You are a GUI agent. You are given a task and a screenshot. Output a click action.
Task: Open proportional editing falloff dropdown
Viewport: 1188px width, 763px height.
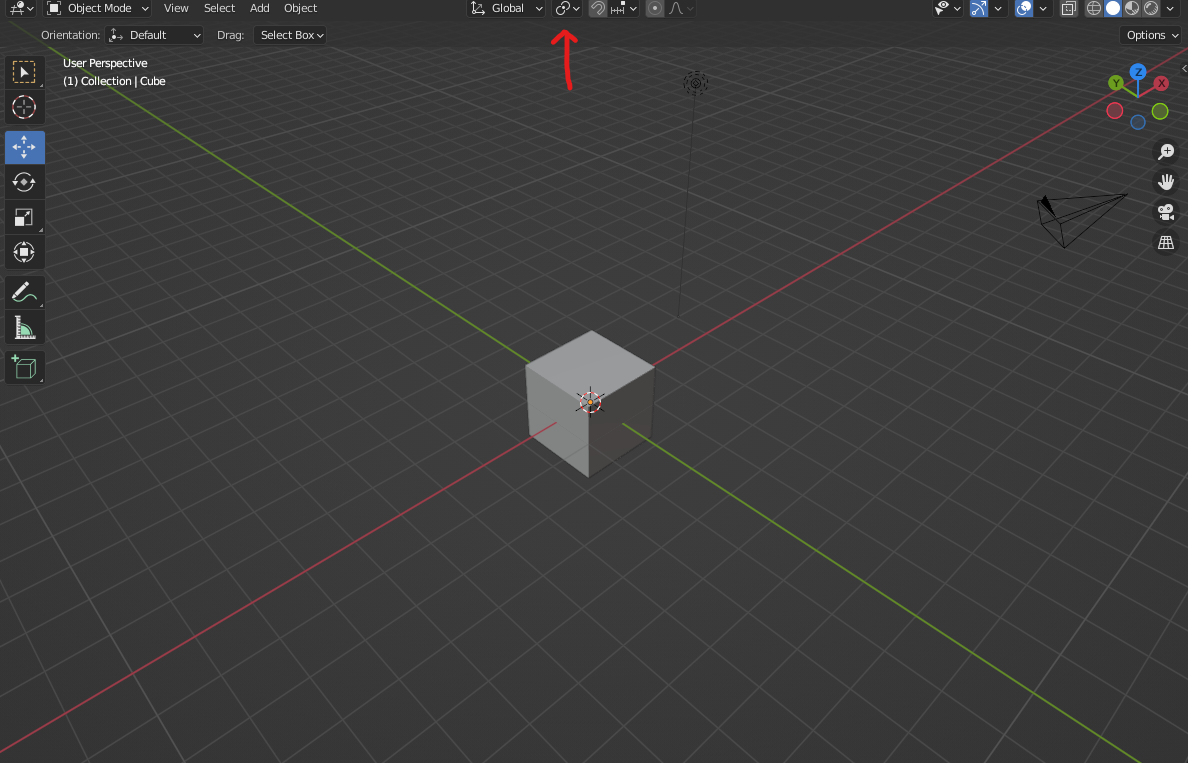tap(681, 8)
